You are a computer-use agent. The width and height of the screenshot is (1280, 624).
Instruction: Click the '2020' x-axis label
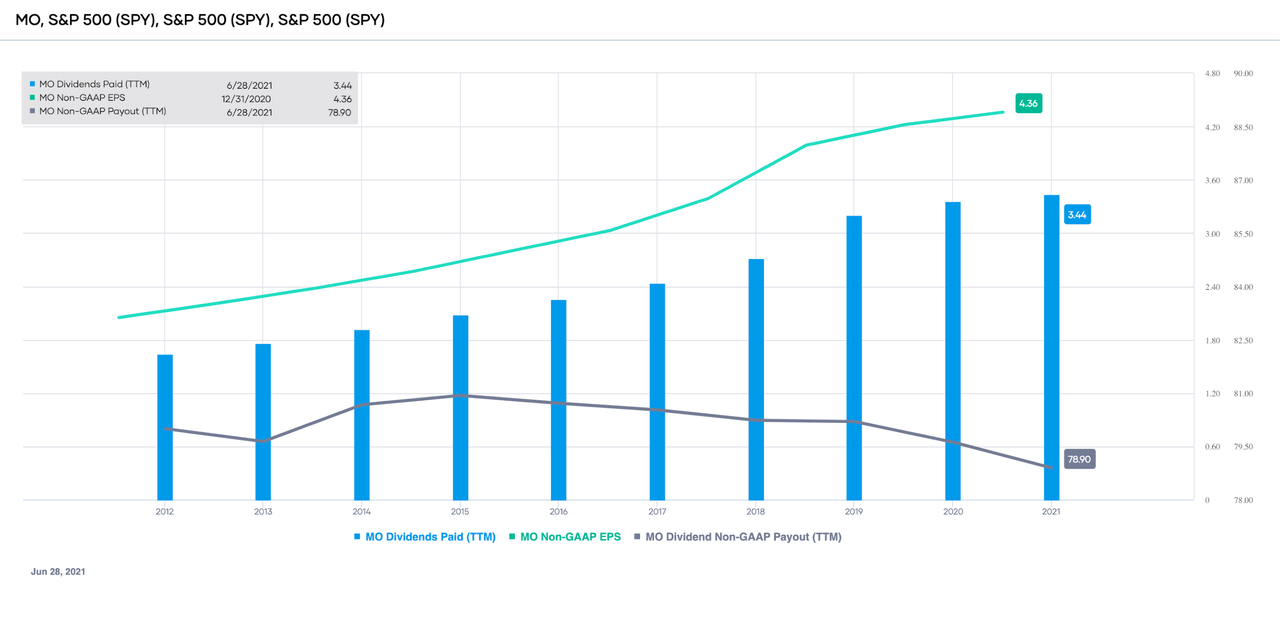tap(953, 511)
